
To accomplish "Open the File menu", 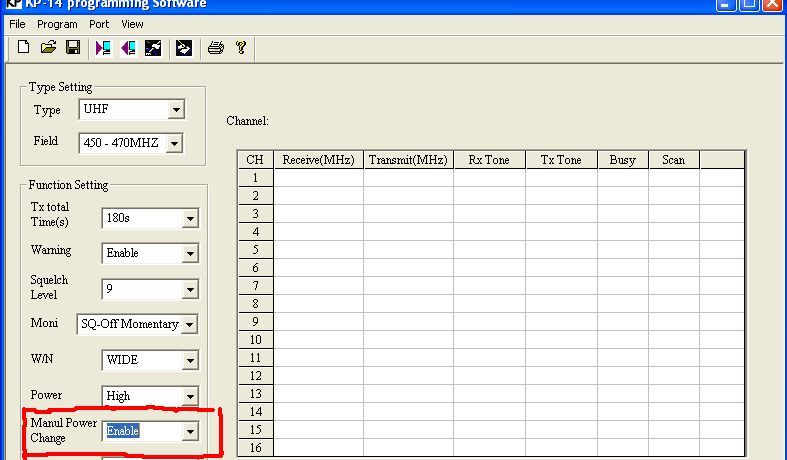I will point(17,24).
